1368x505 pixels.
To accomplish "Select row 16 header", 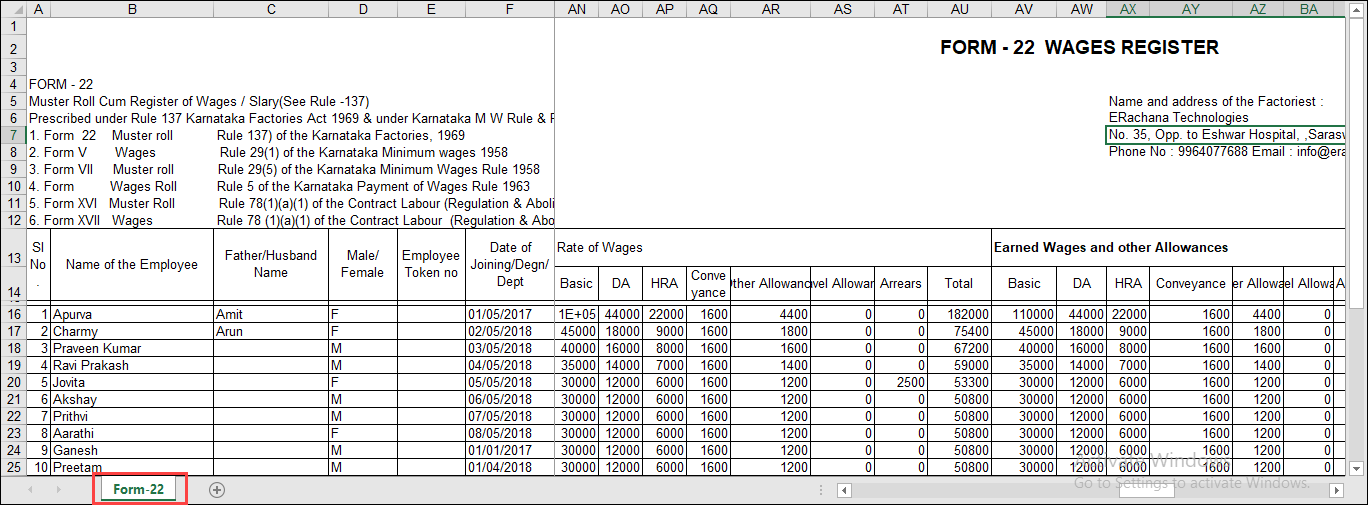I will point(13,314).
